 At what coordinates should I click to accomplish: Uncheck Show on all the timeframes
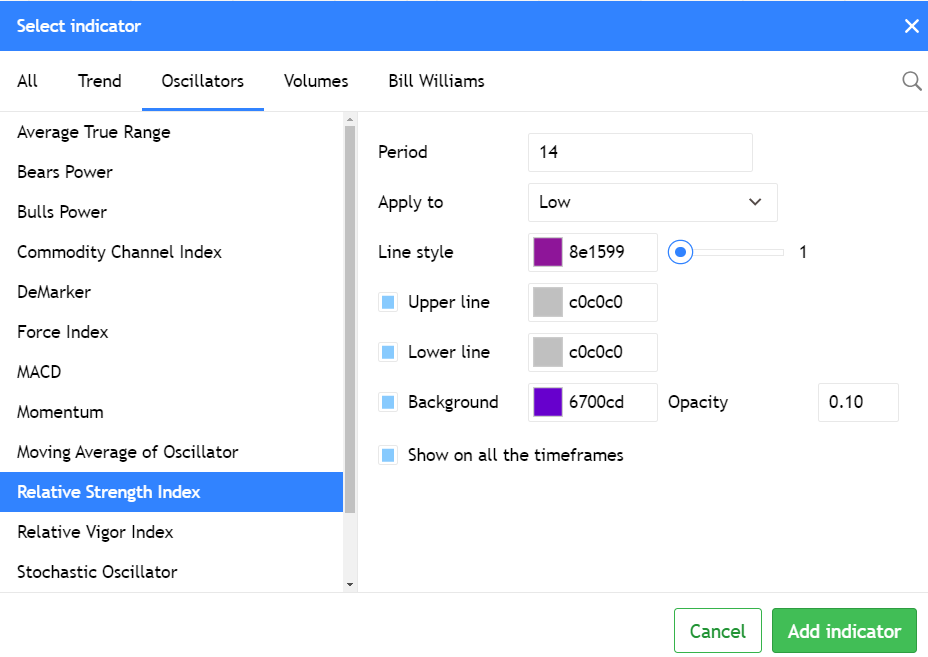388,455
